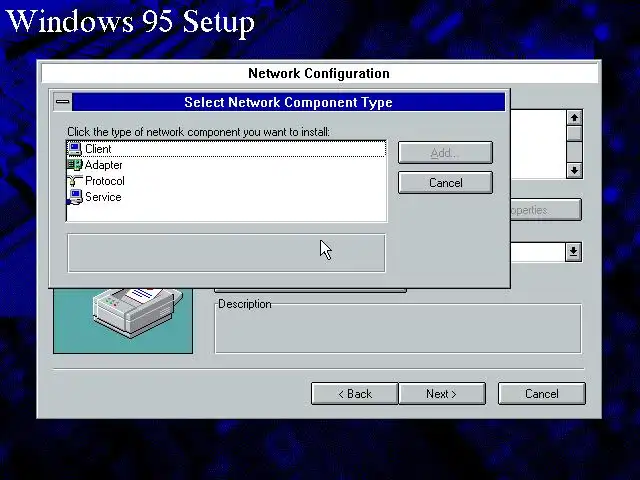The image size is (640, 480).
Task: Cancel the Select Network Component Type dialog
Action: 445,182
